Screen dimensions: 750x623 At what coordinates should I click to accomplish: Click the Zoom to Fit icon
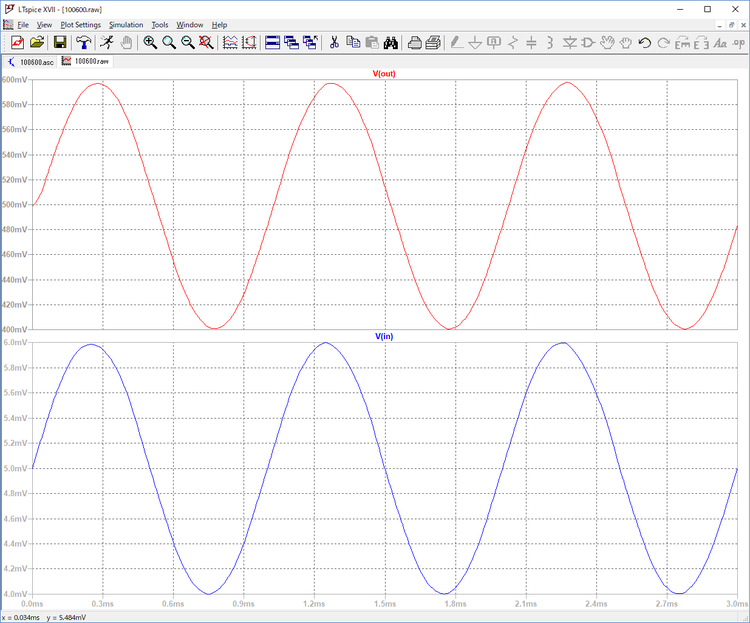point(205,42)
